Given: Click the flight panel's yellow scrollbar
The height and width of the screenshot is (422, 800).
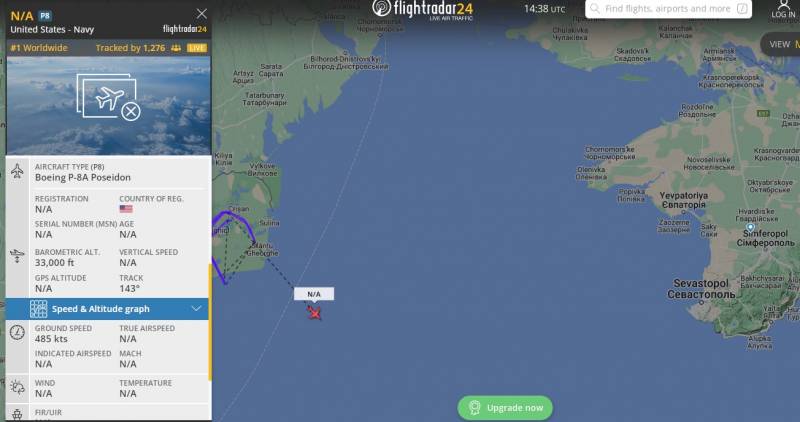Looking at the screenshot, I should 210,322.
